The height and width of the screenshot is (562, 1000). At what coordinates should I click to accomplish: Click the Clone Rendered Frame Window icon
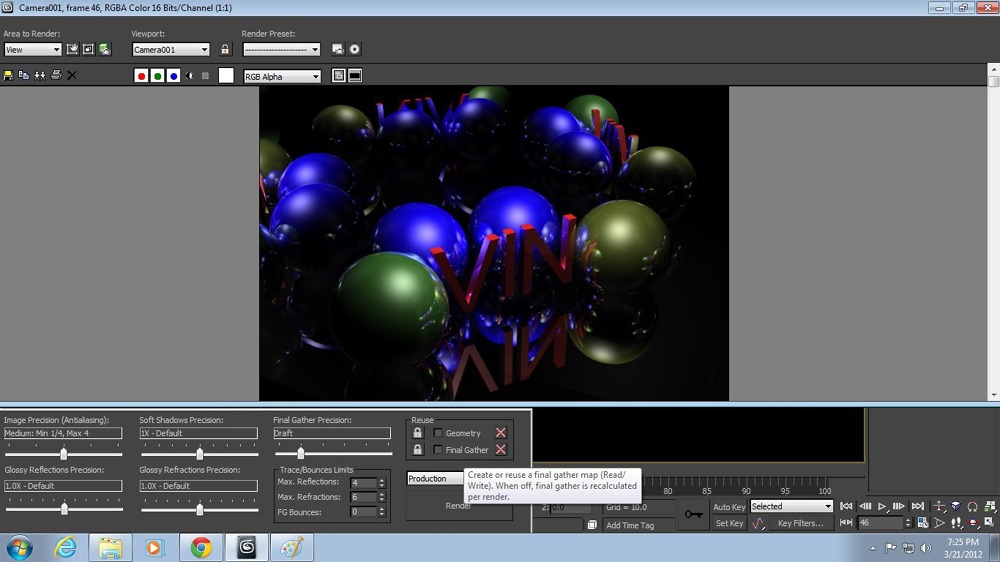pos(40,76)
